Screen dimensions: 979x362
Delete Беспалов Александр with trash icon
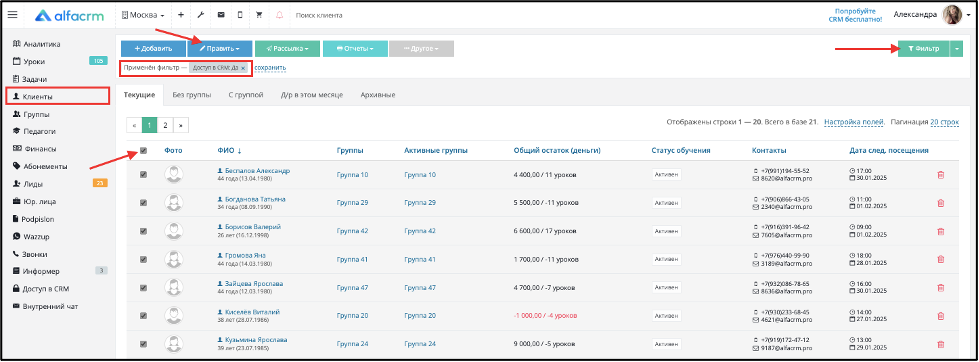(941, 175)
